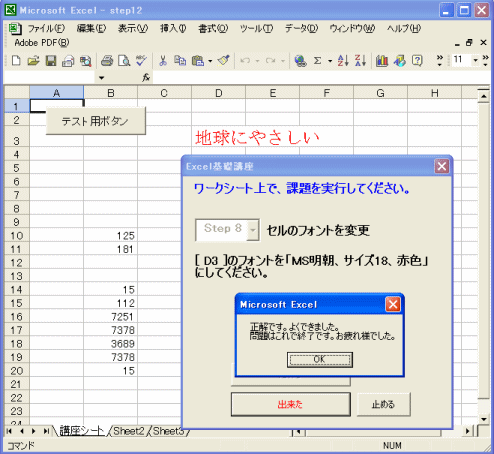The height and width of the screenshot is (454, 494).
Task: Click the Cut scissors icon
Action: click(163, 61)
